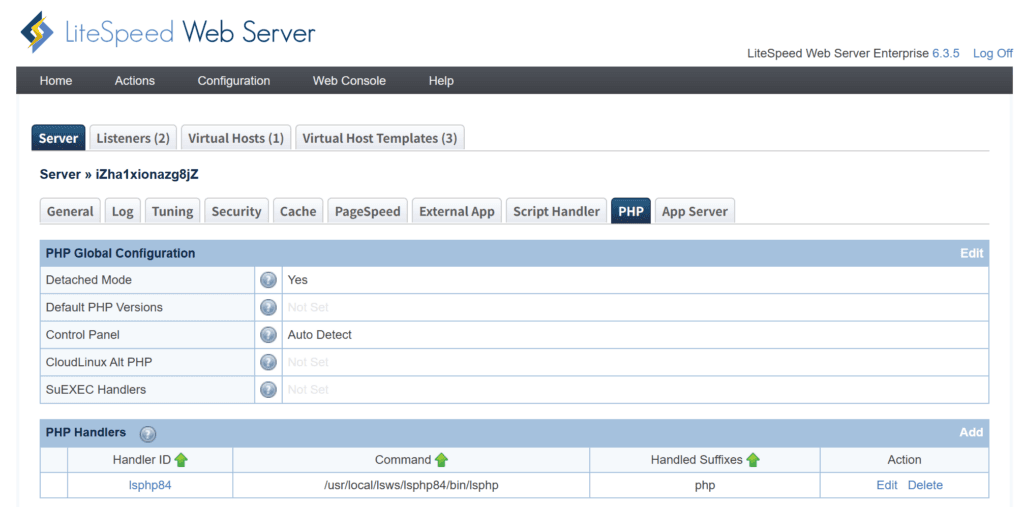
Task: Open the Cache sub-tab
Action: (x=298, y=211)
